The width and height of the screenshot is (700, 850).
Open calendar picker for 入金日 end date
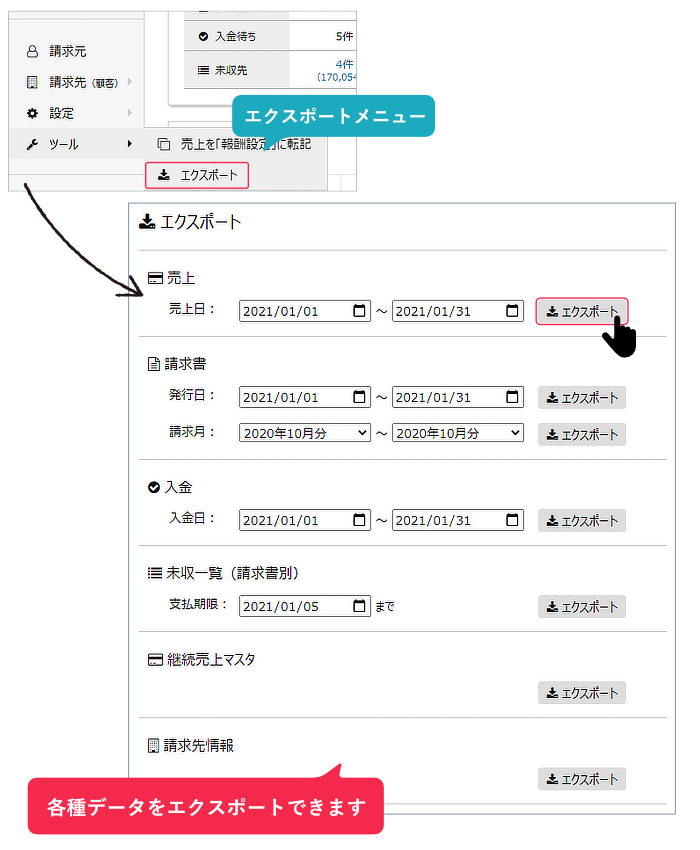click(513, 520)
